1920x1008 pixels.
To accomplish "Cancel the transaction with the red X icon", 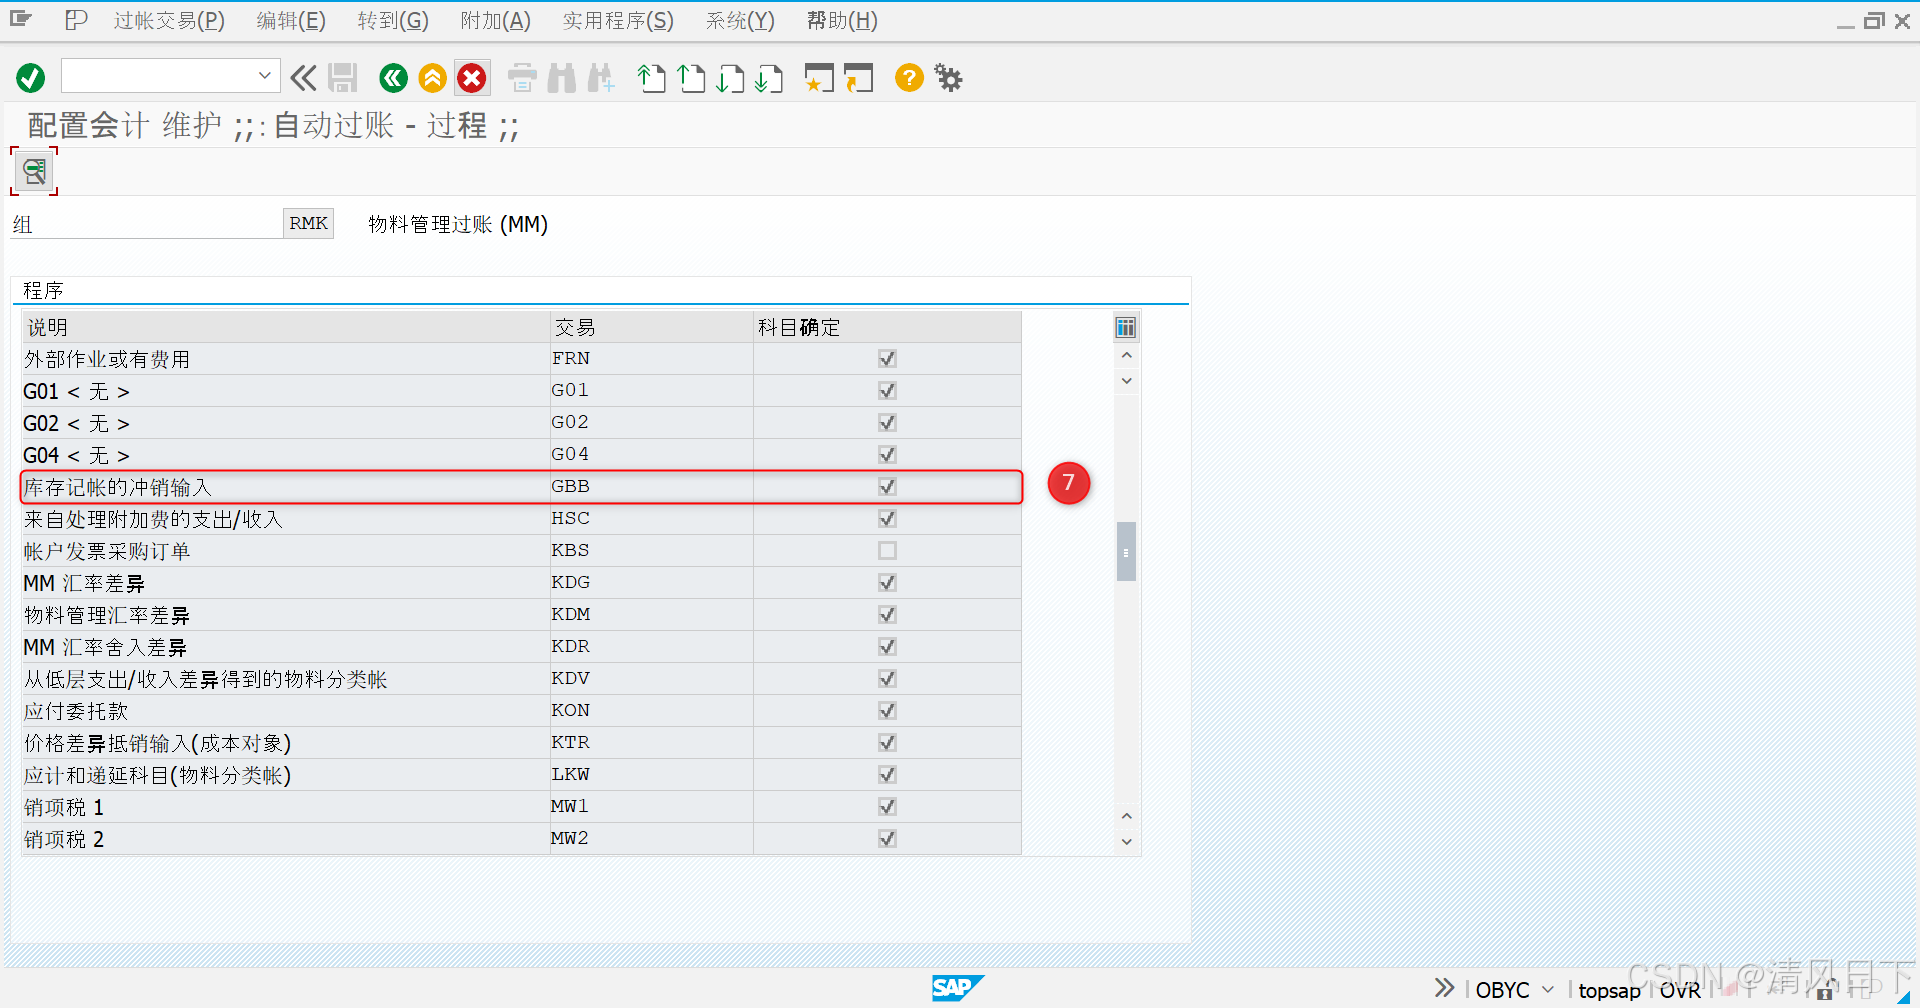I will point(471,77).
